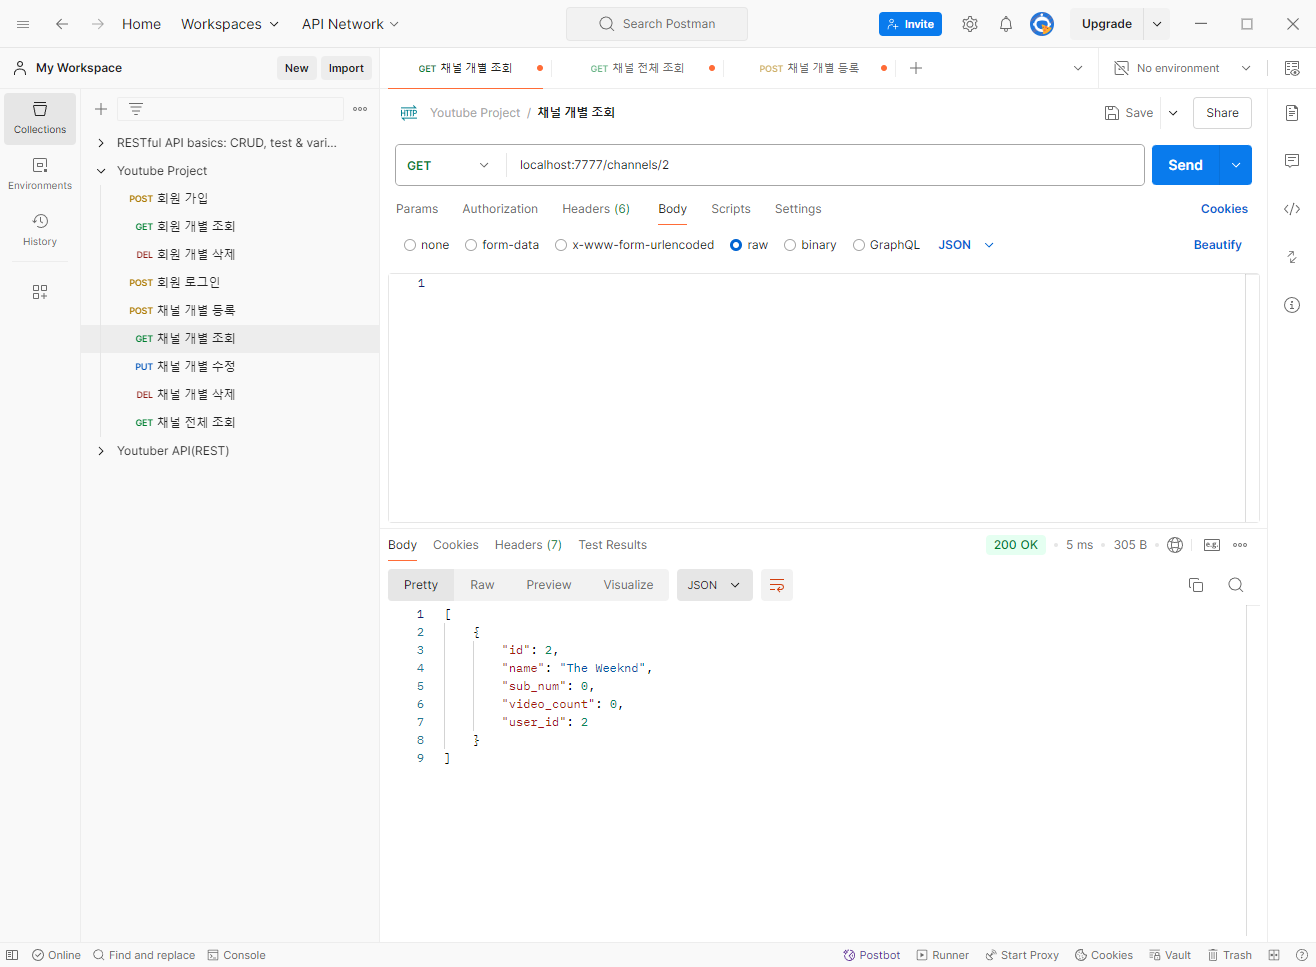Open the raw body JSON format dropdown
The image size is (1316, 967).
966,245
